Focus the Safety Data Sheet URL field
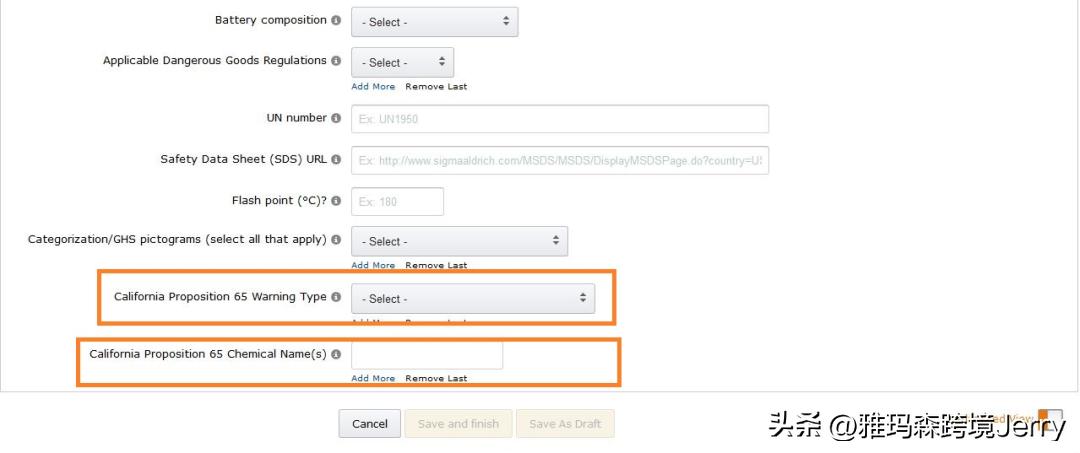The image size is (1080, 453). coord(559,160)
